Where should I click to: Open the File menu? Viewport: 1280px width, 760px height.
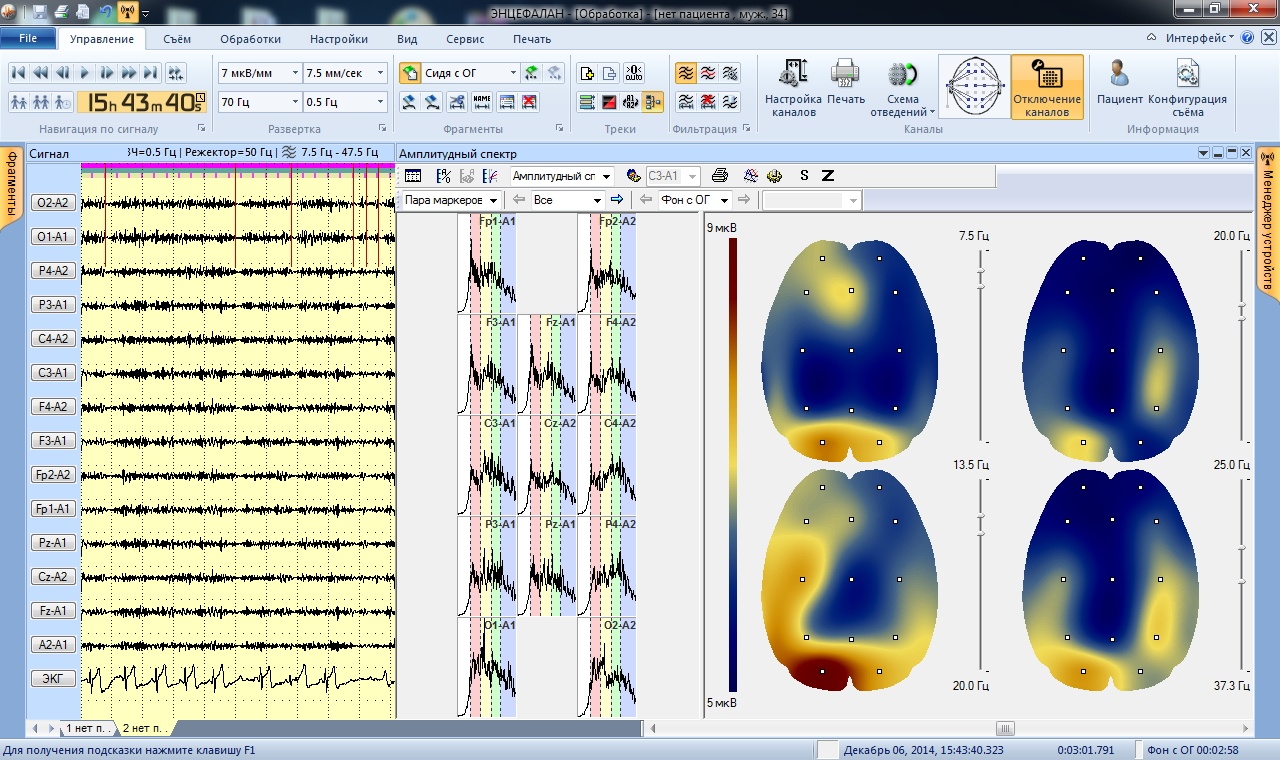pos(28,38)
